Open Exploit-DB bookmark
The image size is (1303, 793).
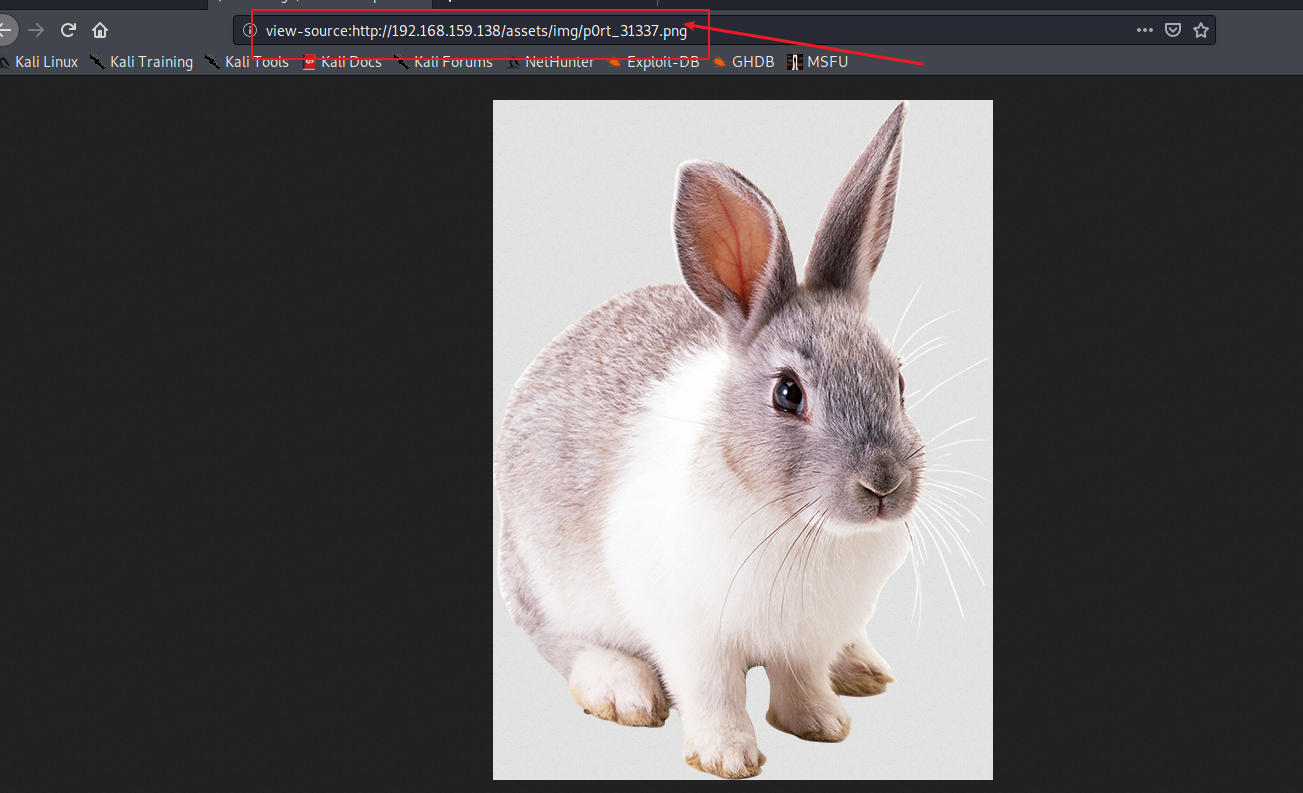[653, 62]
